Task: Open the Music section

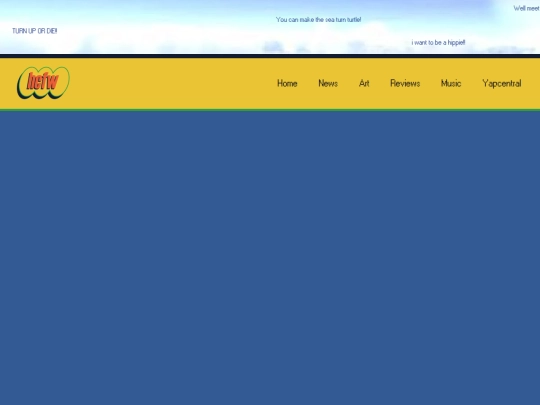Action: 451,83
